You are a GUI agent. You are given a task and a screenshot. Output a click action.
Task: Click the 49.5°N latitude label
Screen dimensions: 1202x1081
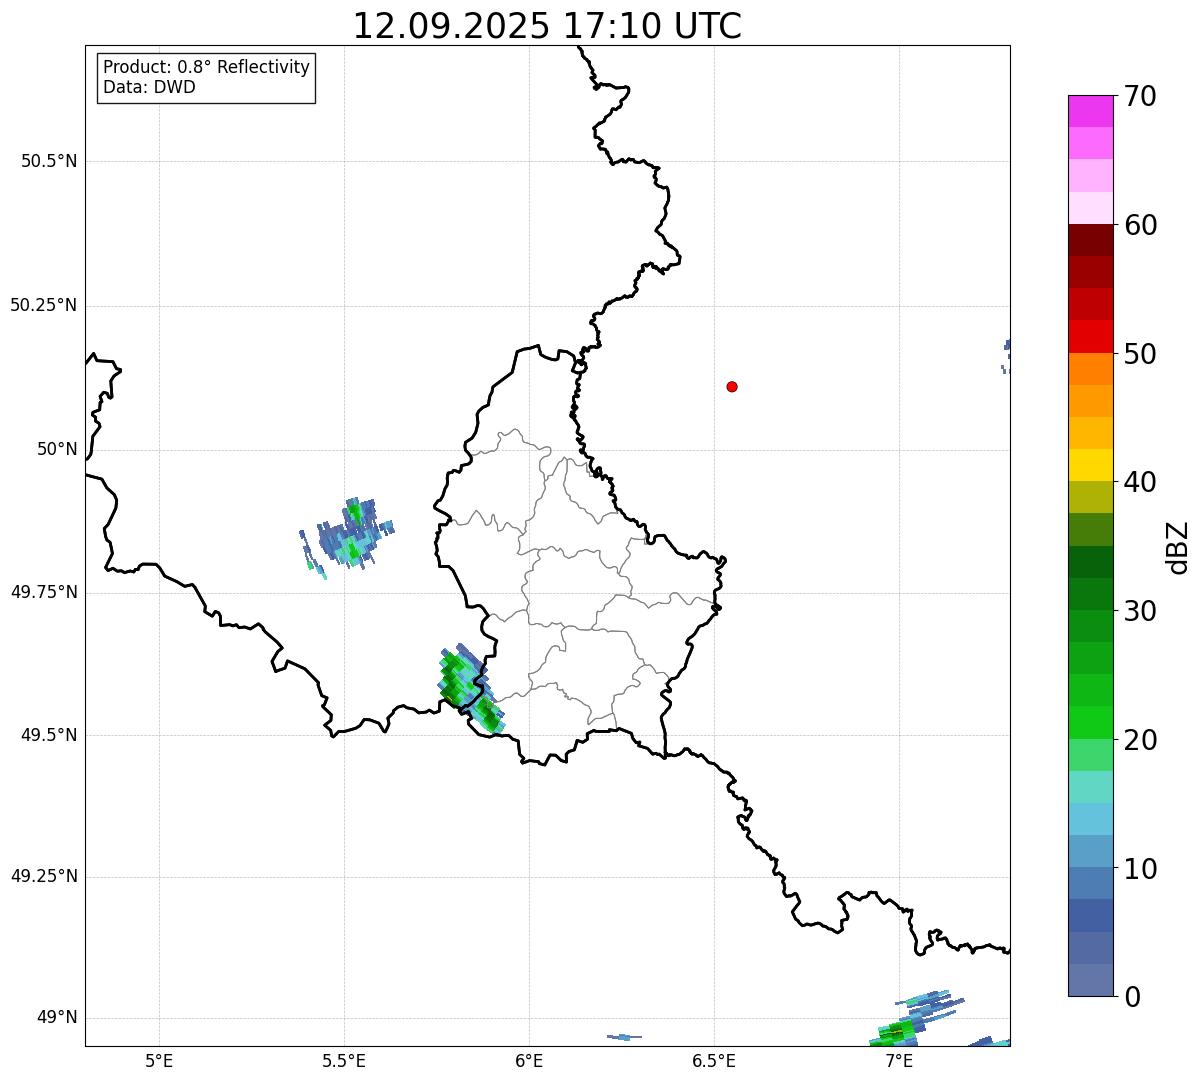[49, 735]
